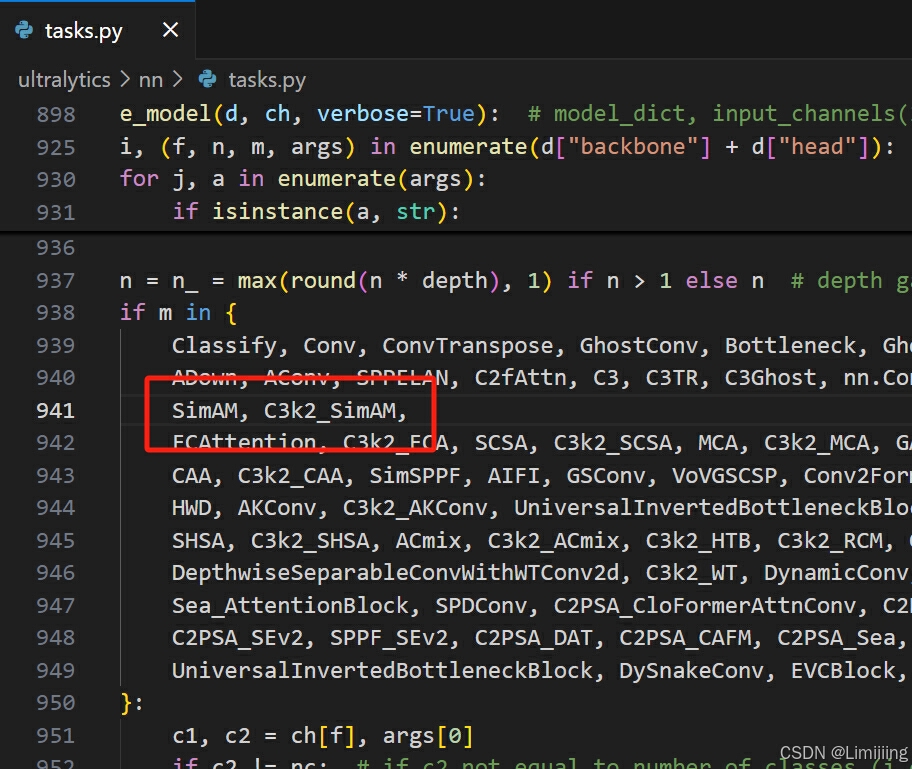Image resolution: width=912 pixels, height=769 pixels.
Task: Click C3k2_AKConv on line 944
Action: pos(415,508)
